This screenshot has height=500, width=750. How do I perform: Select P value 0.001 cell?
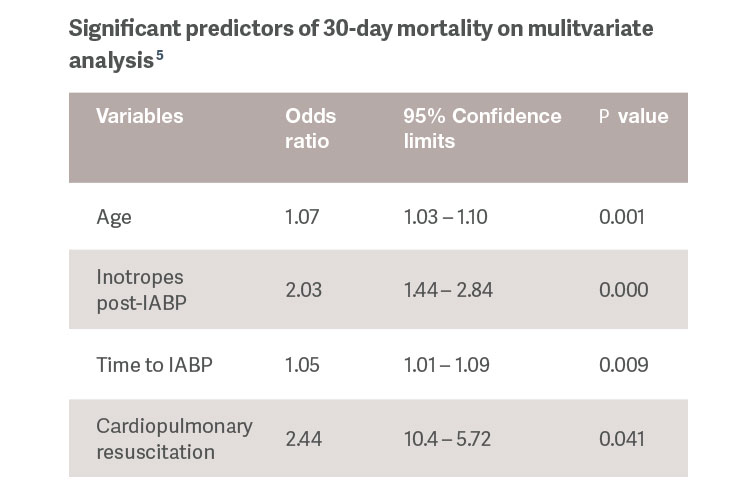pyautogui.click(x=623, y=215)
